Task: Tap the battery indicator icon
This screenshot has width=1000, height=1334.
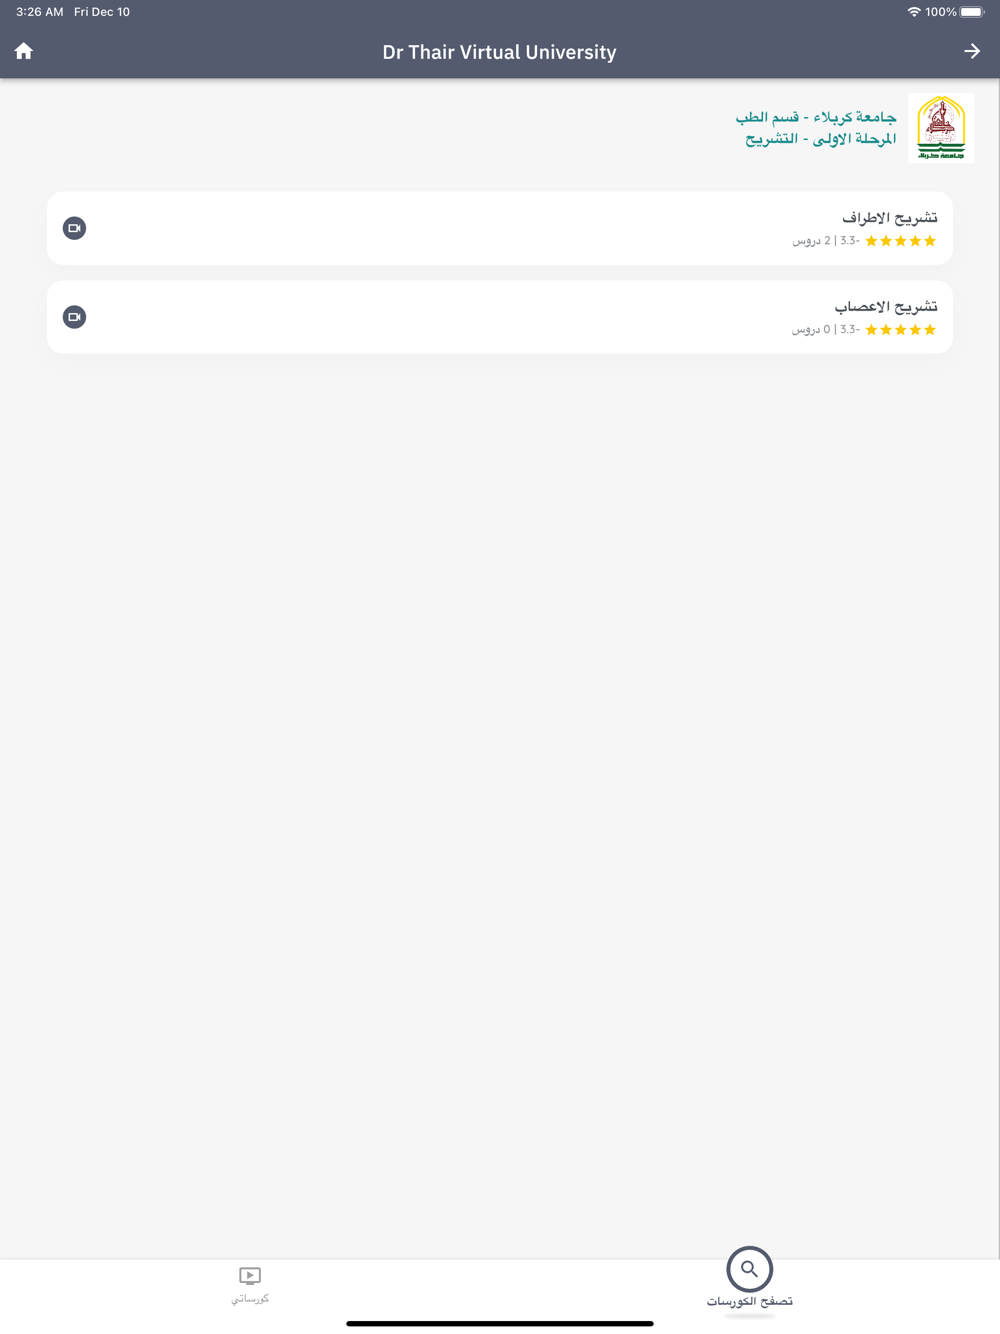Action: pos(972,12)
